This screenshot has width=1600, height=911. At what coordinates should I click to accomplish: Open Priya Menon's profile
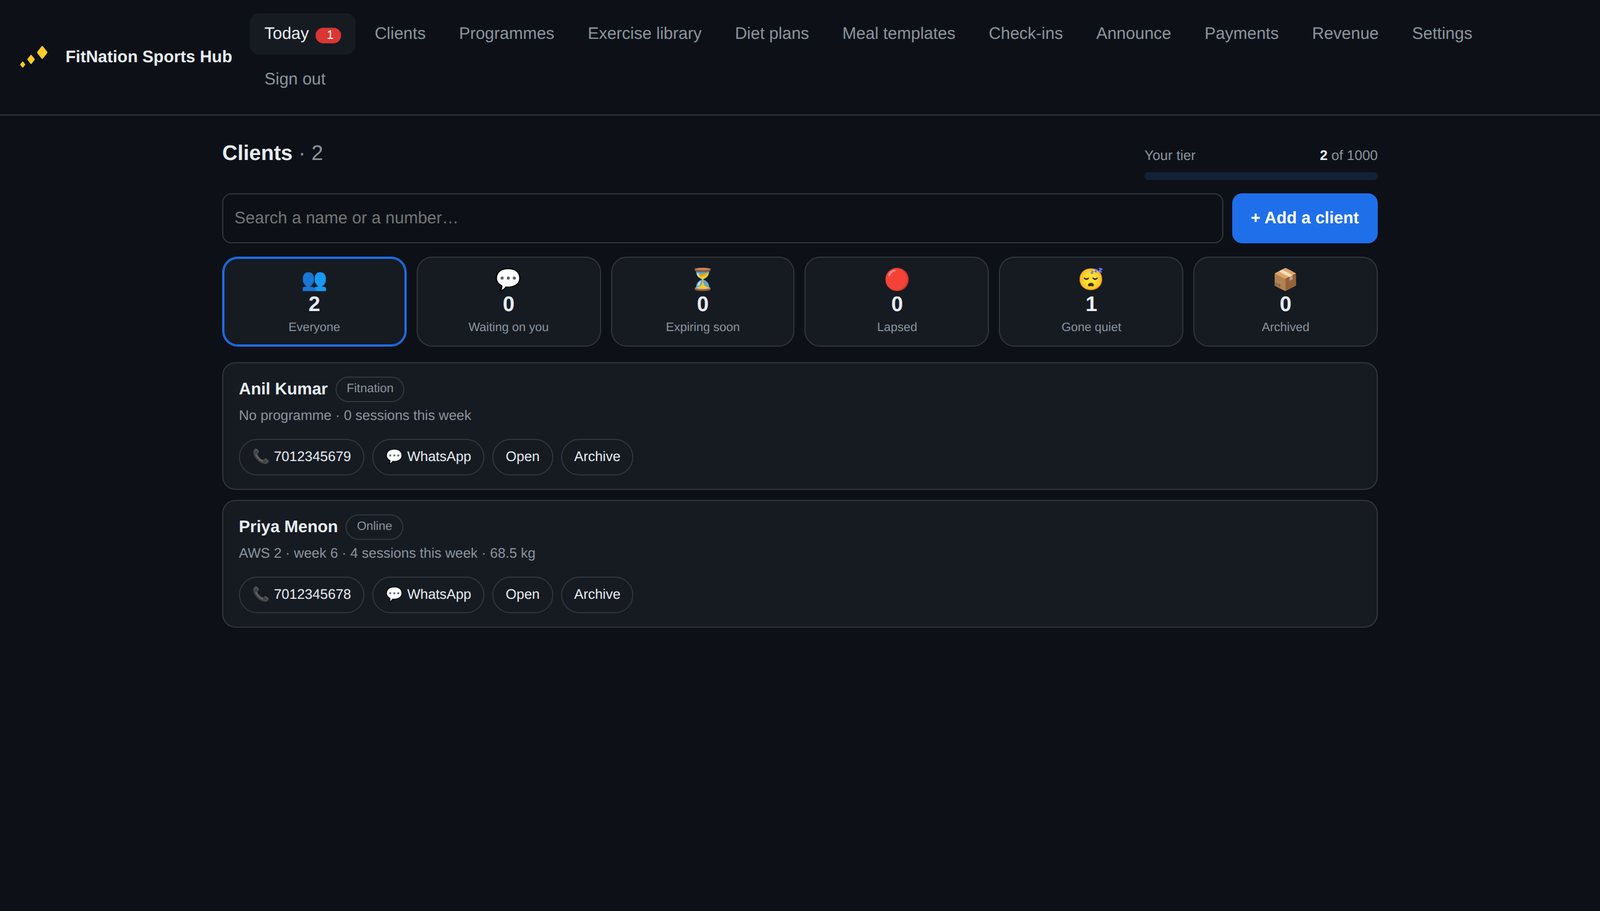522,595
